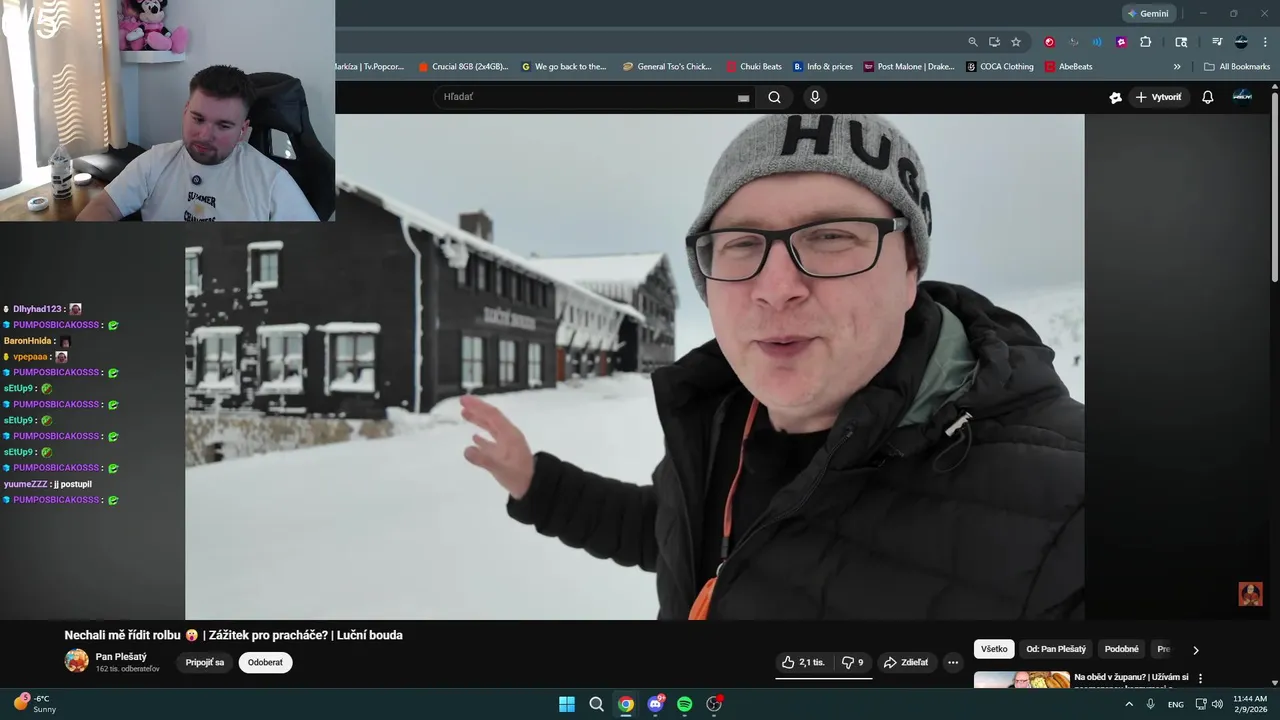Image resolution: width=1280 pixels, height=720 pixels.
Task: Show more filter chips with right arrow
Action: [x=1195, y=650]
